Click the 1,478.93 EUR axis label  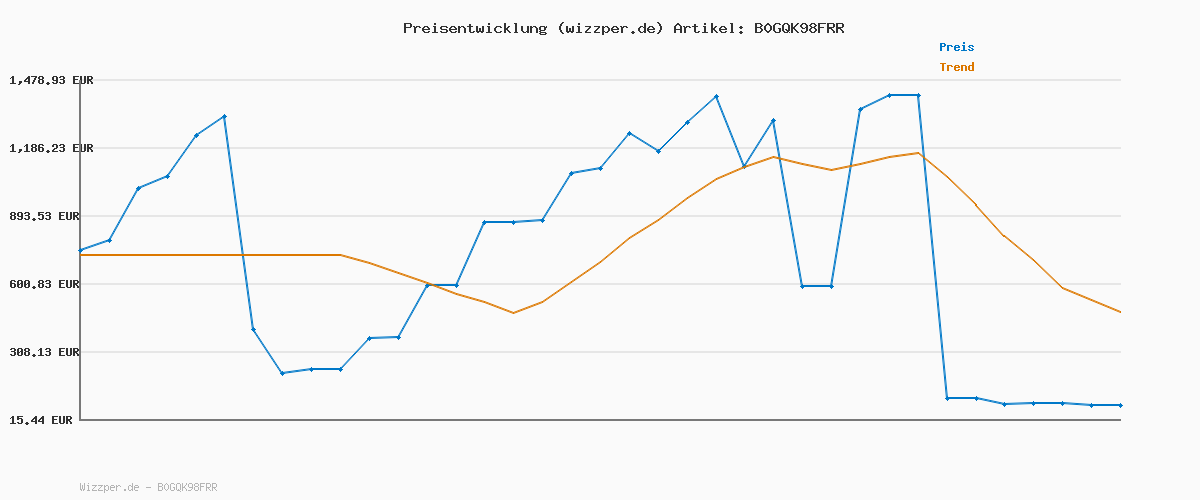(x=51, y=80)
